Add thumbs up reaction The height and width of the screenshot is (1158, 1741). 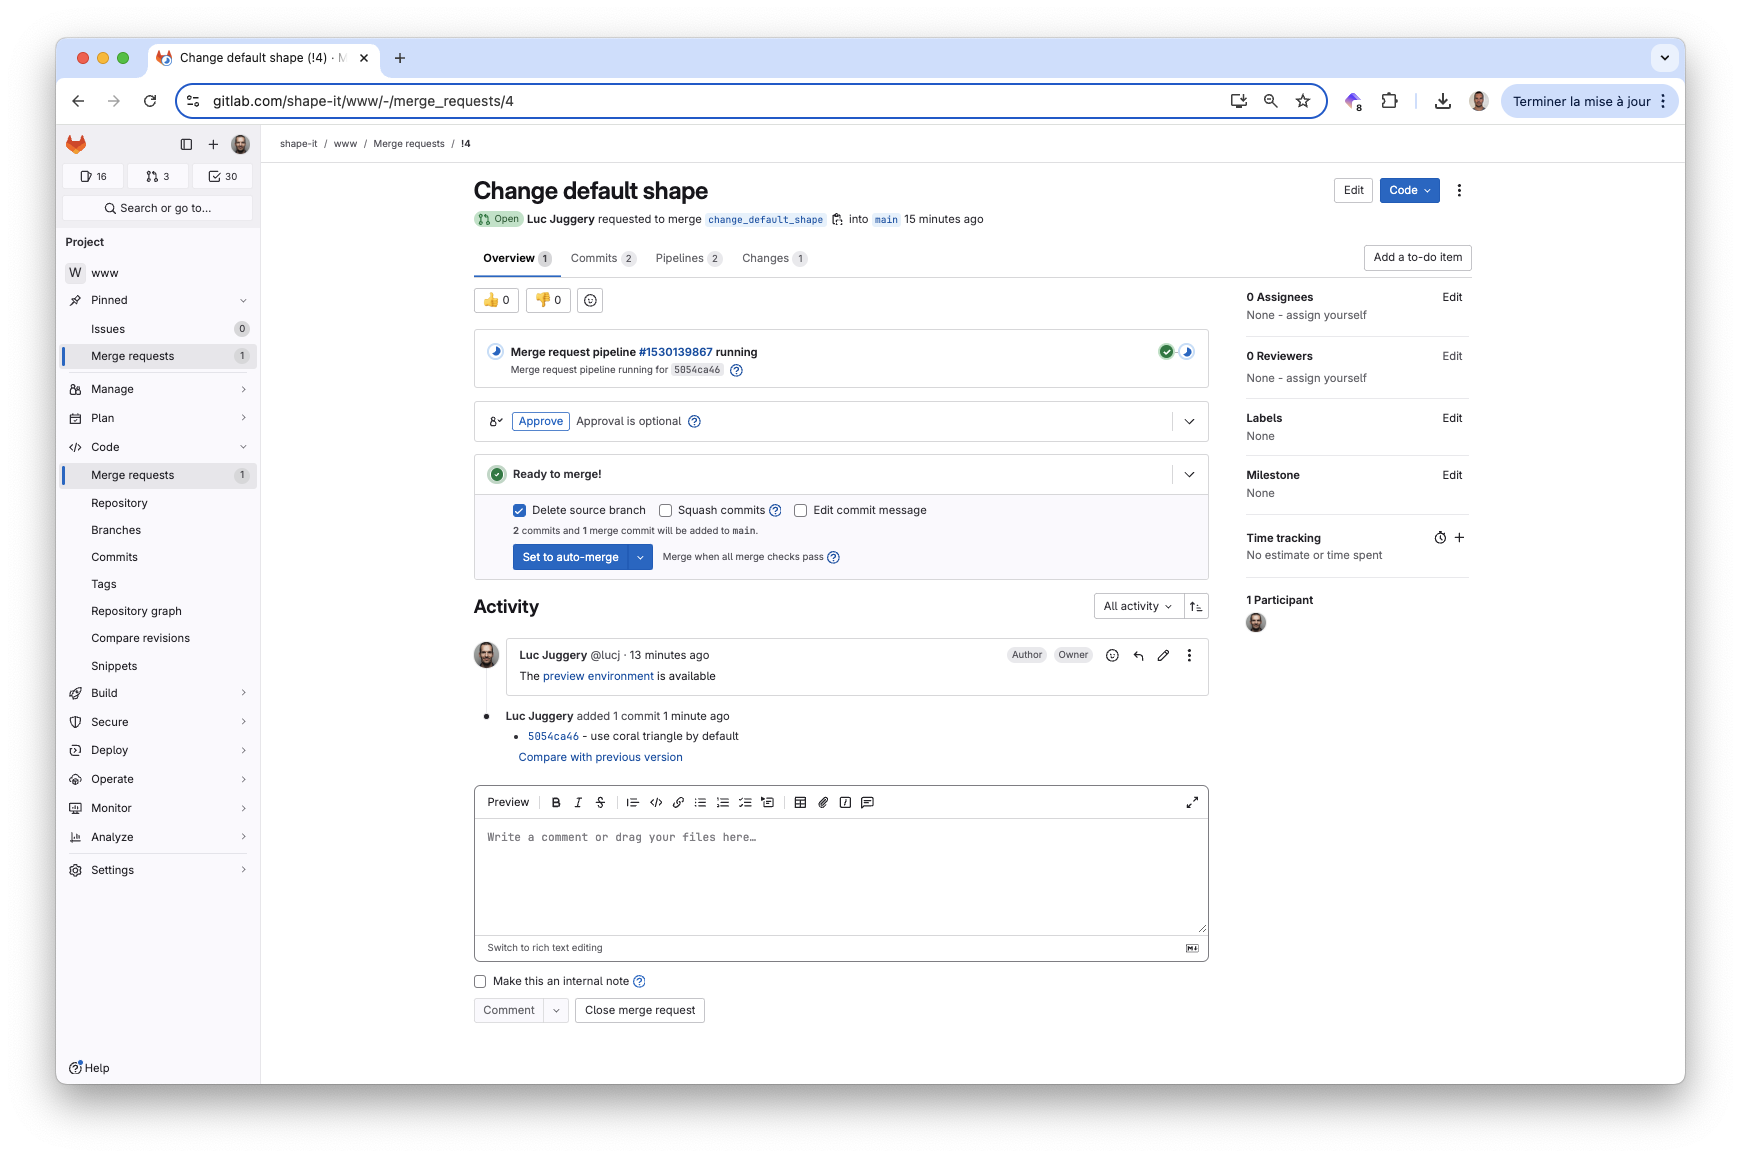496,300
